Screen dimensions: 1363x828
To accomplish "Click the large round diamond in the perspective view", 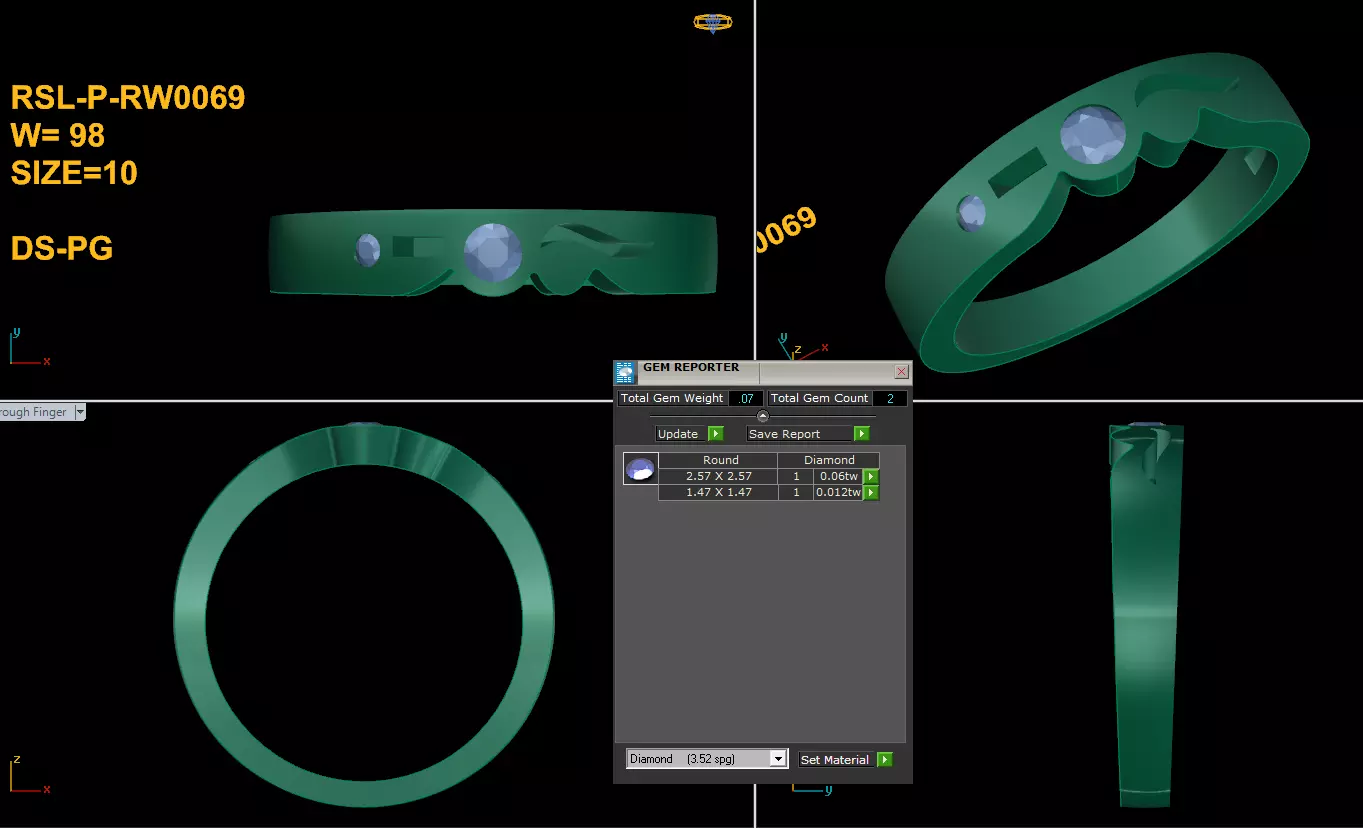I will (1093, 135).
